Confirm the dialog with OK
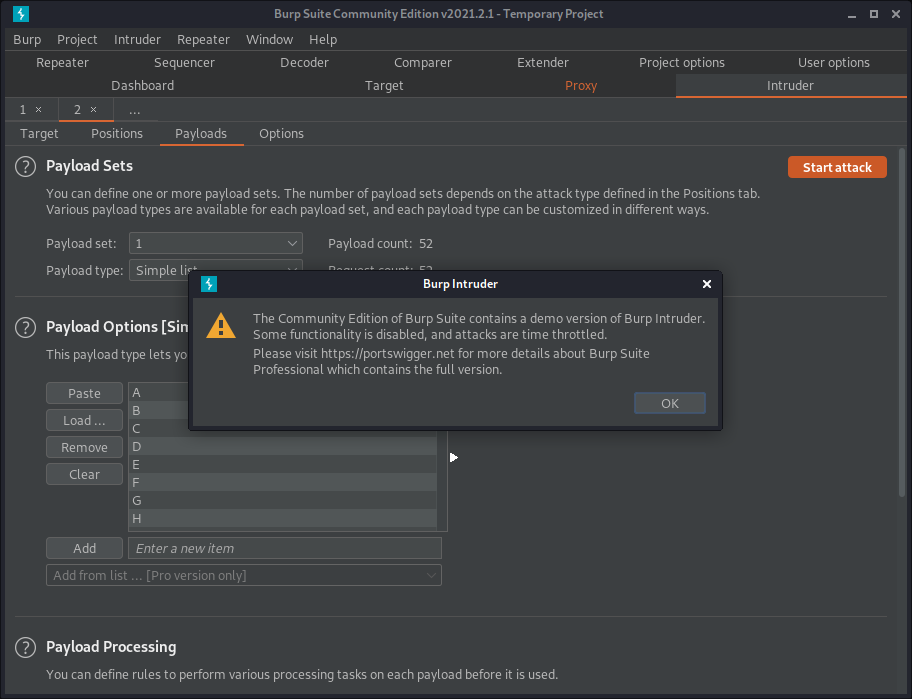912x699 pixels. 669,403
